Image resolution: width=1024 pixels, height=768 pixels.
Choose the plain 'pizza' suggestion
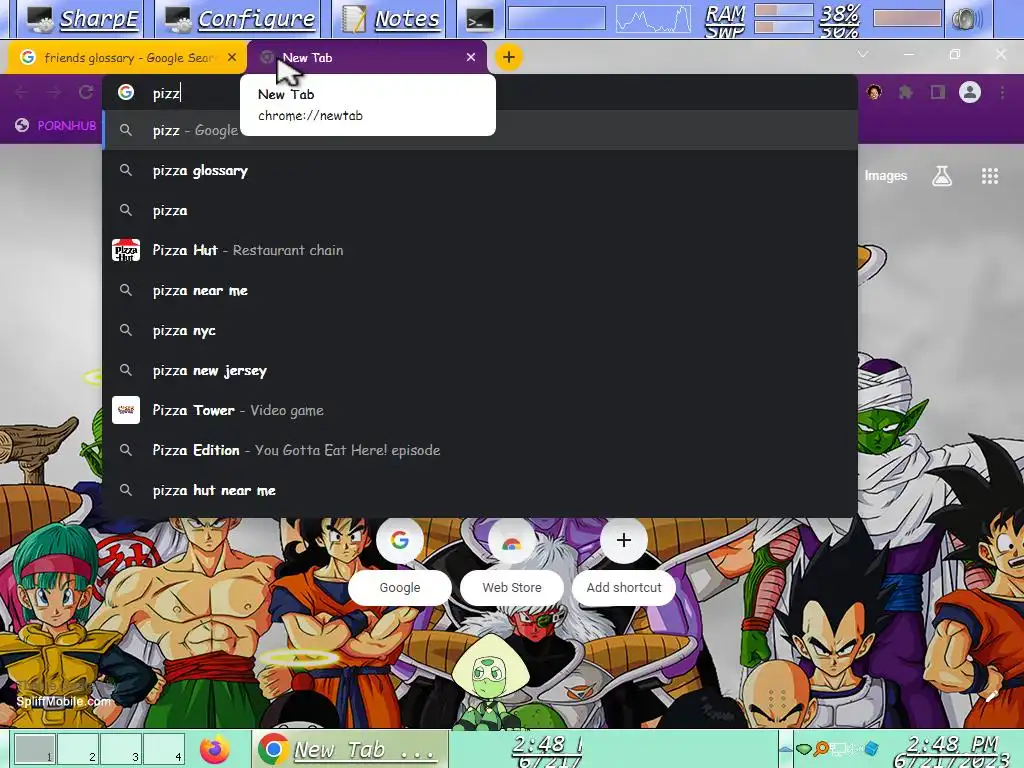click(480, 210)
